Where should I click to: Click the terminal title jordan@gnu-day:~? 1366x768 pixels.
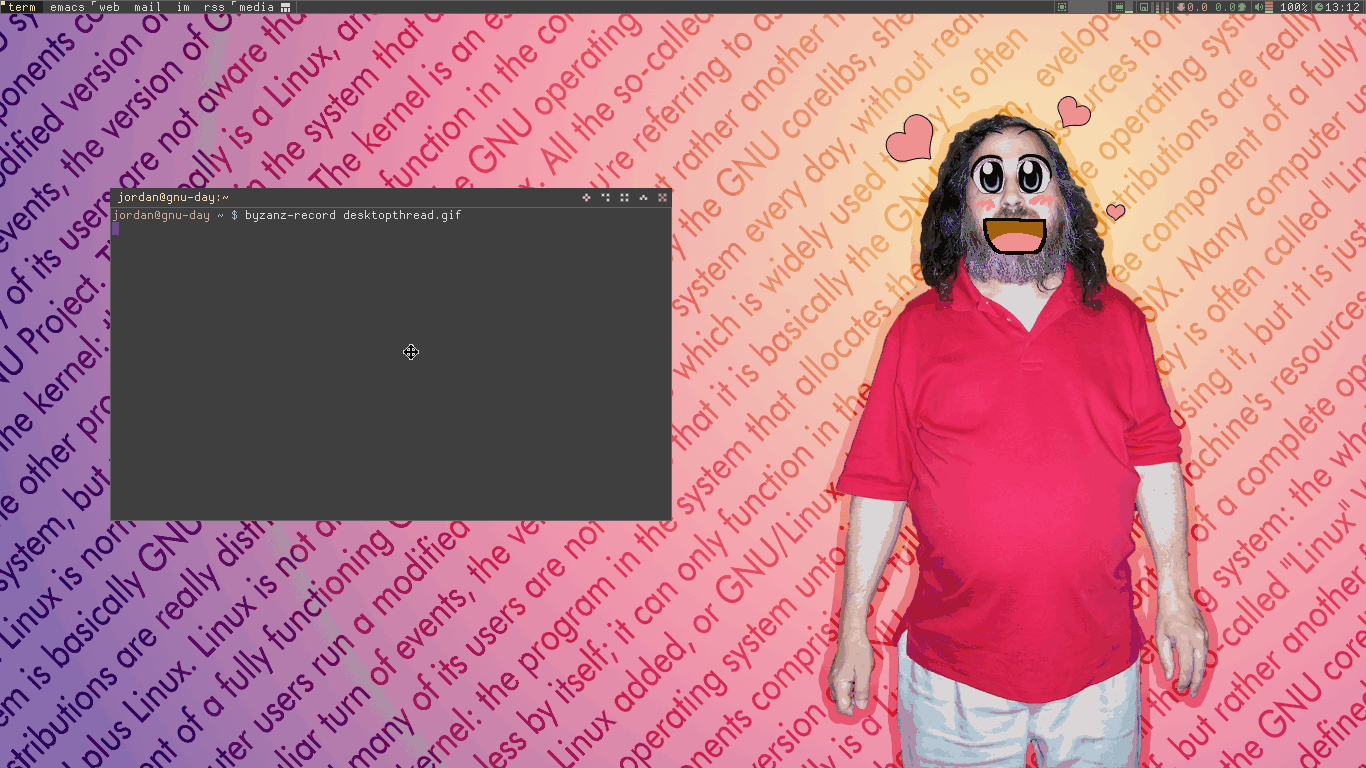point(173,198)
